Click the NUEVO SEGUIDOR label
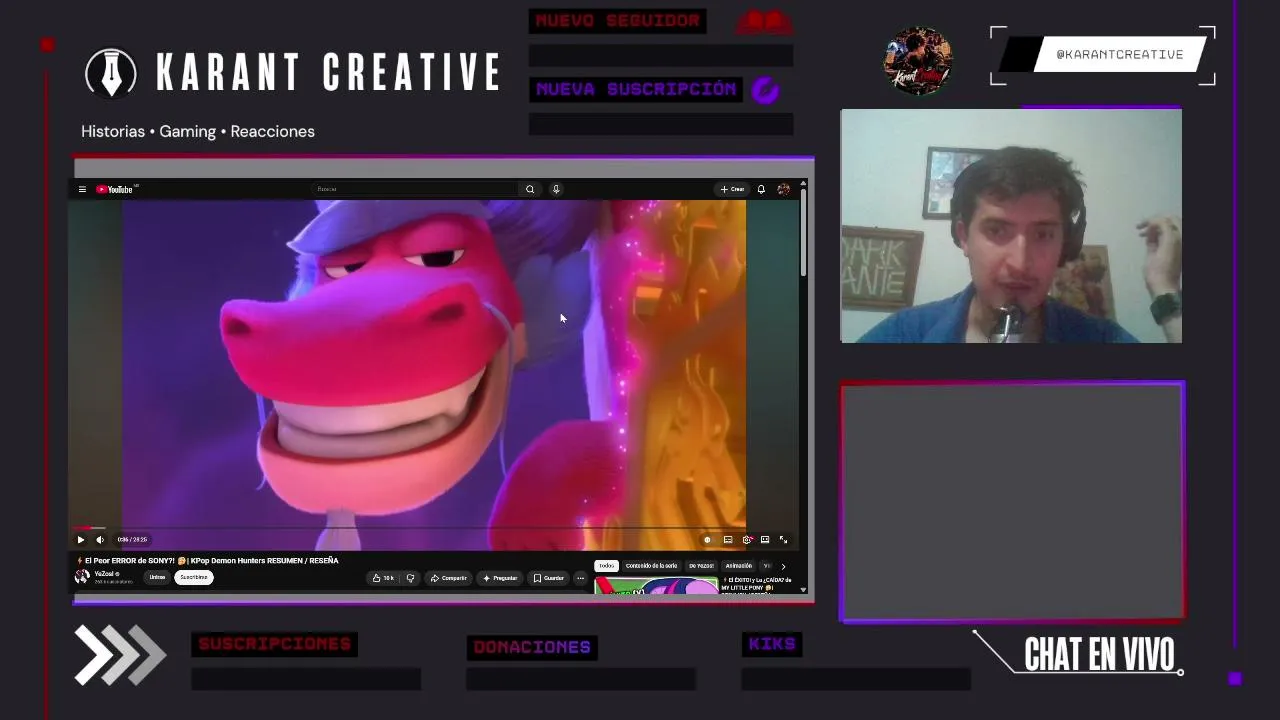 click(618, 21)
